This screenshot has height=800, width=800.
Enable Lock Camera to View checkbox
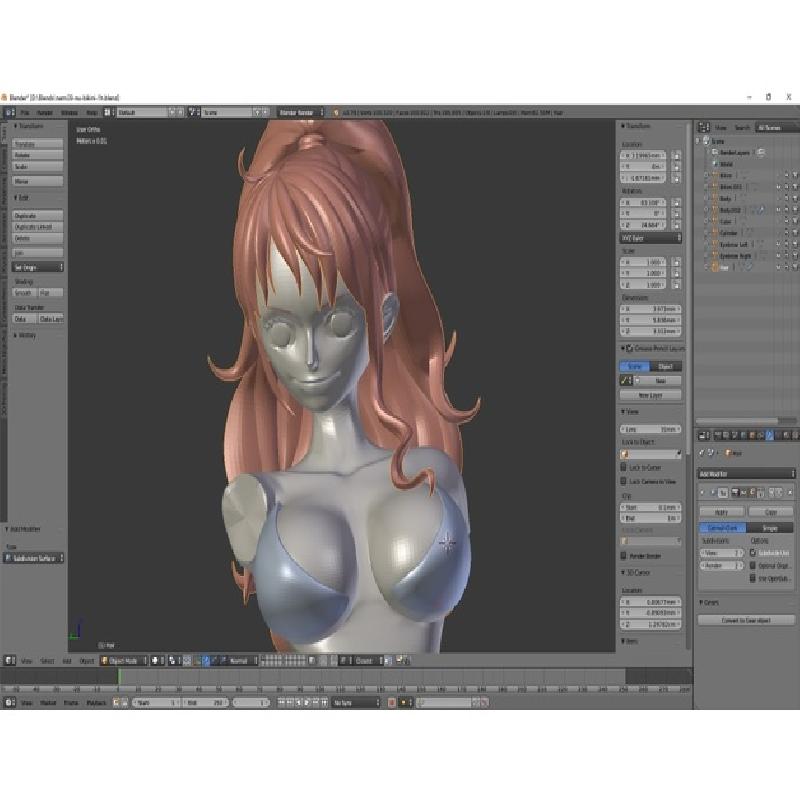[623, 481]
